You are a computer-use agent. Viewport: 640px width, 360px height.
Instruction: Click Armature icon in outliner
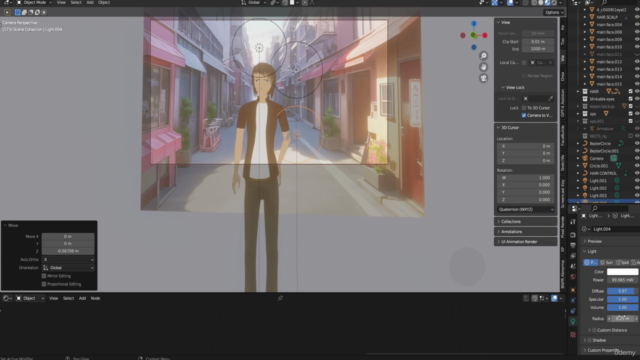[x=592, y=129]
